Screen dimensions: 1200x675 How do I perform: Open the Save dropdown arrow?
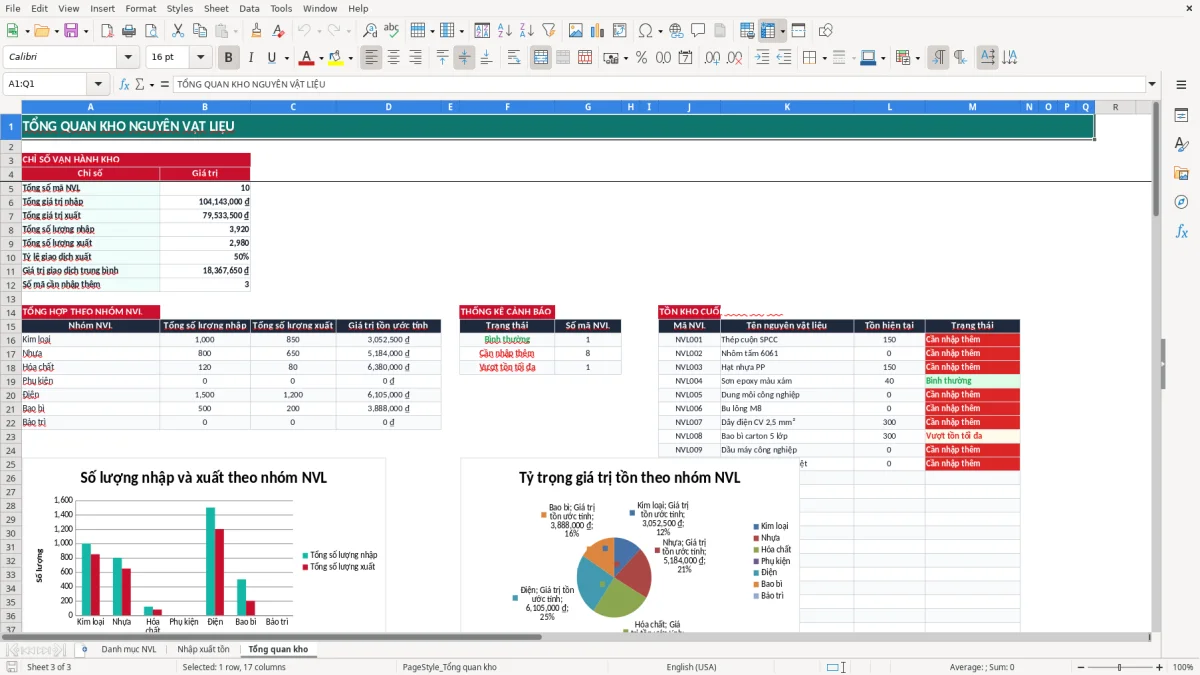(x=85, y=31)
